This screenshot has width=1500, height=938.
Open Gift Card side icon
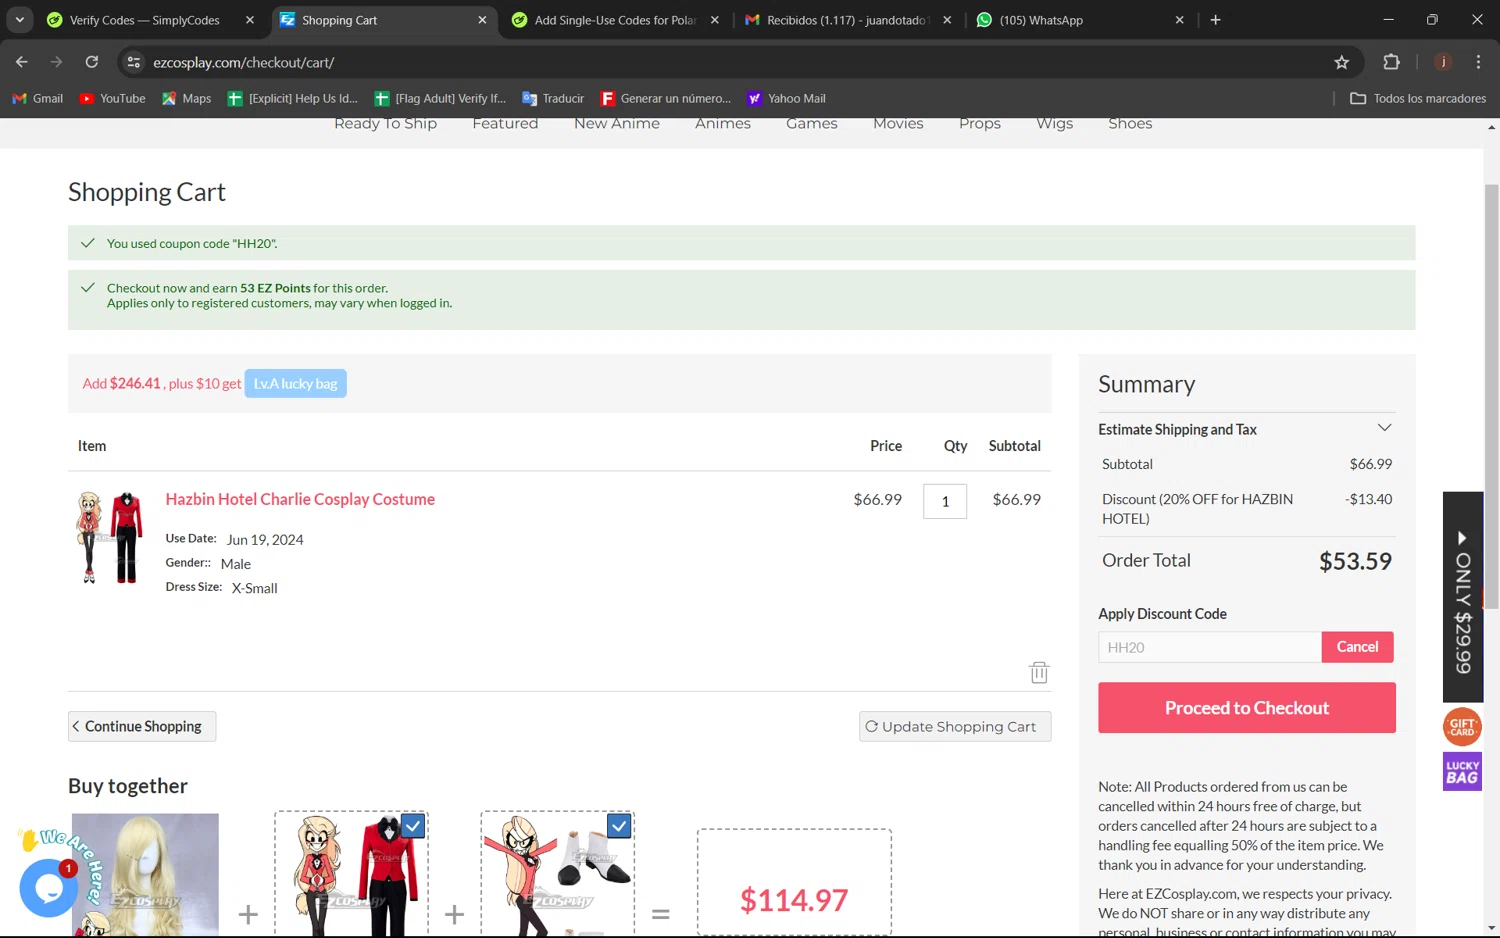[1462, 727]
